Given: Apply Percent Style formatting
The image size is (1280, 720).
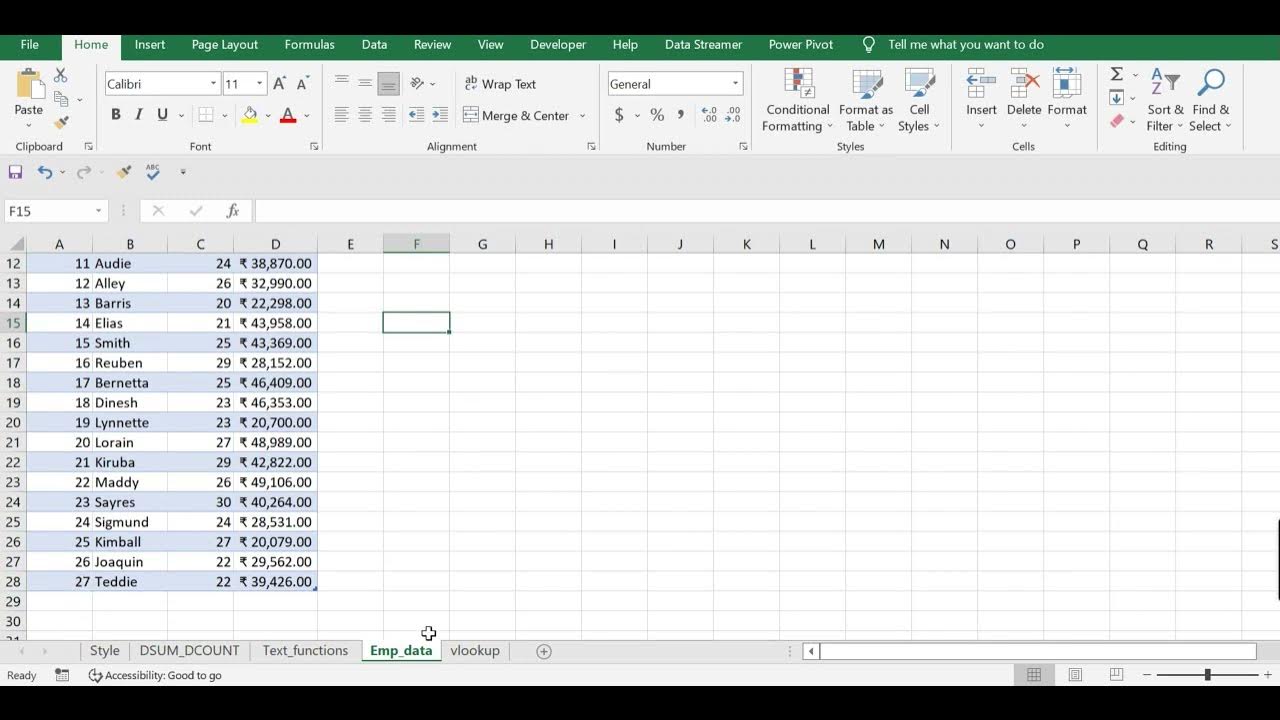Looking at the screenshot, I should [657, 115].
